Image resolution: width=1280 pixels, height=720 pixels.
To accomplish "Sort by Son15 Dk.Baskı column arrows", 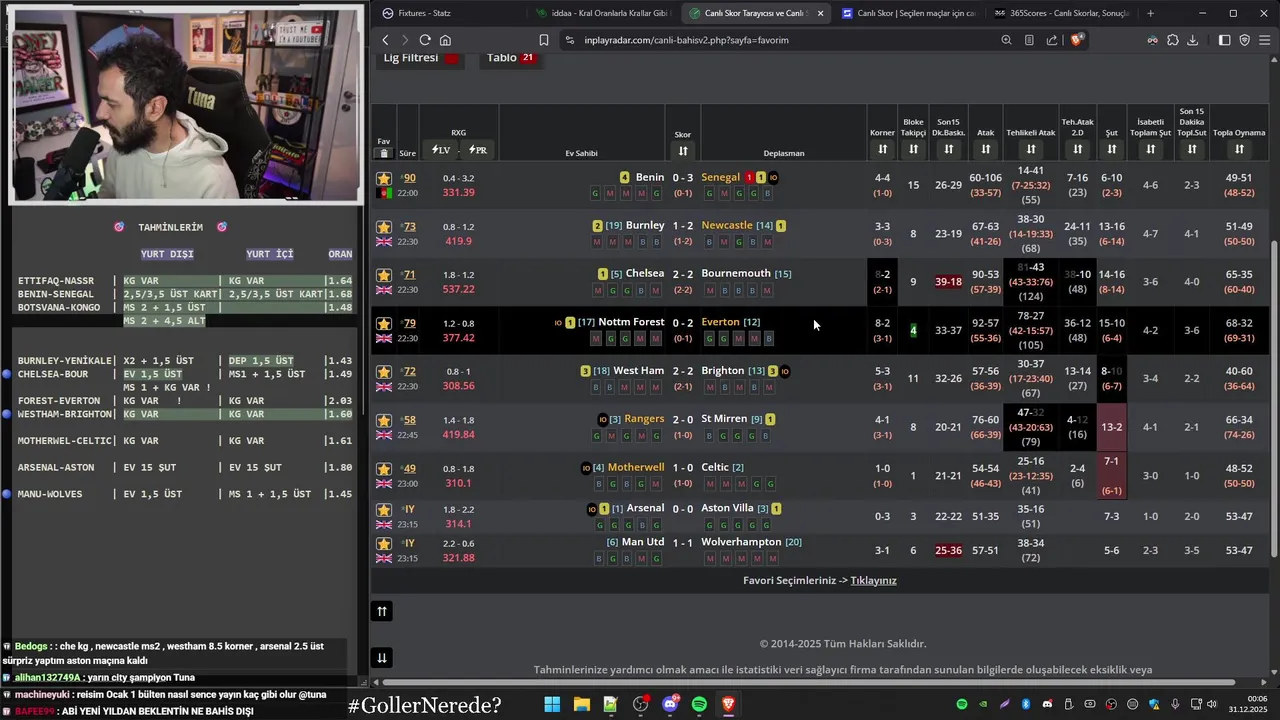I will [948, 149].
